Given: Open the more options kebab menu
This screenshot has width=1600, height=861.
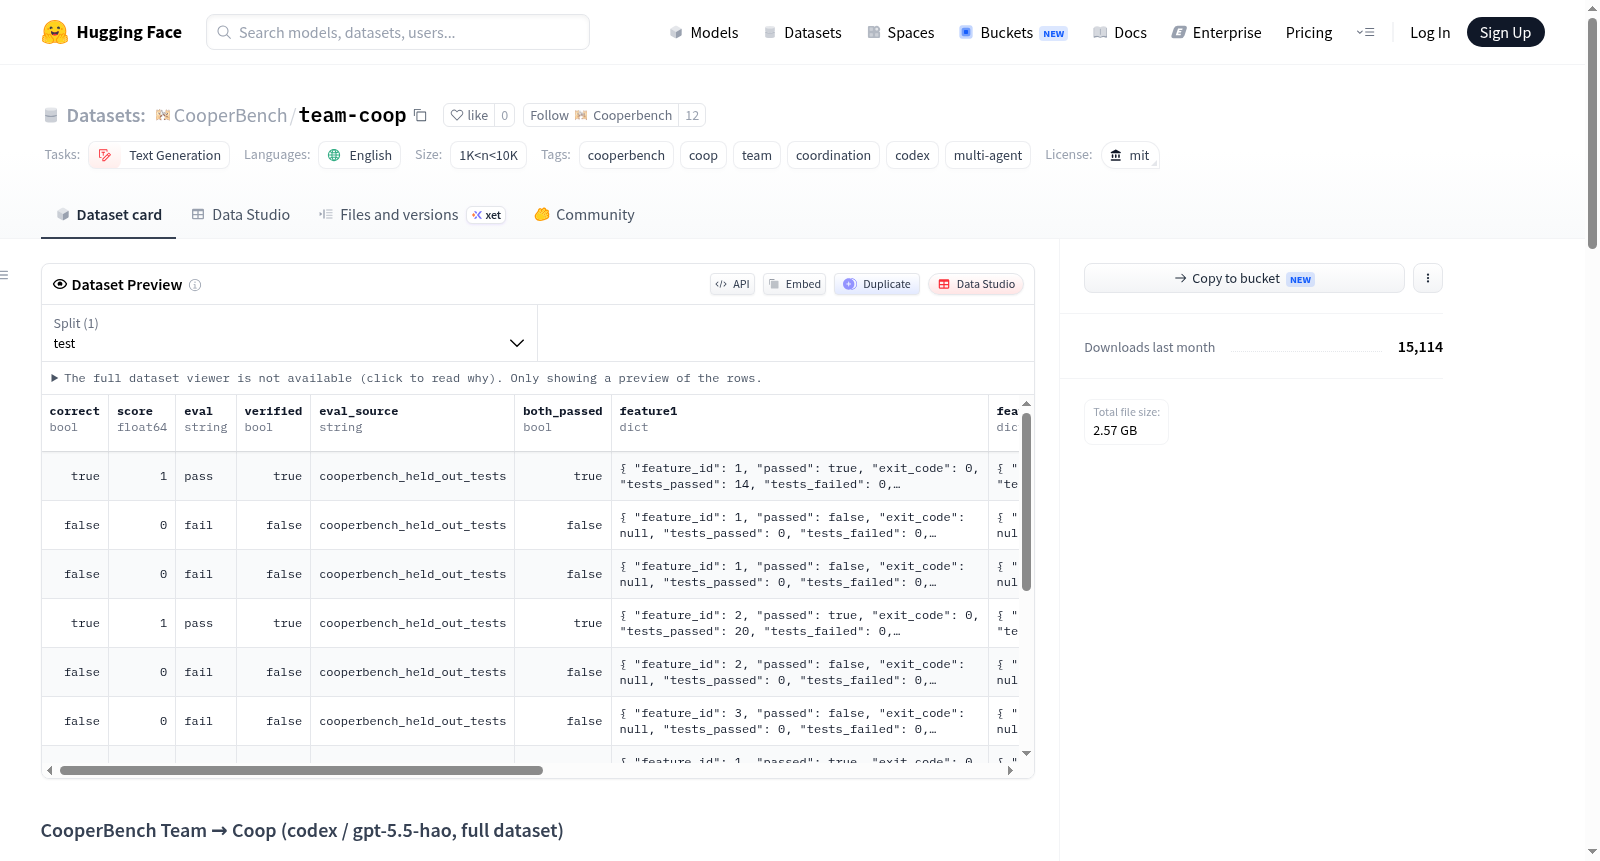Looking at the screenshot, I should pyautogui.click(x=1428, y=278).
